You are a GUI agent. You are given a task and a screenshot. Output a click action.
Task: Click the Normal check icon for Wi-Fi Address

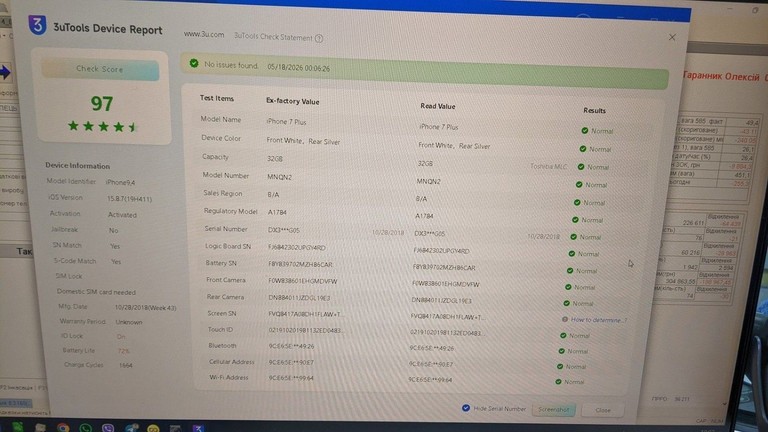(558, 382)
